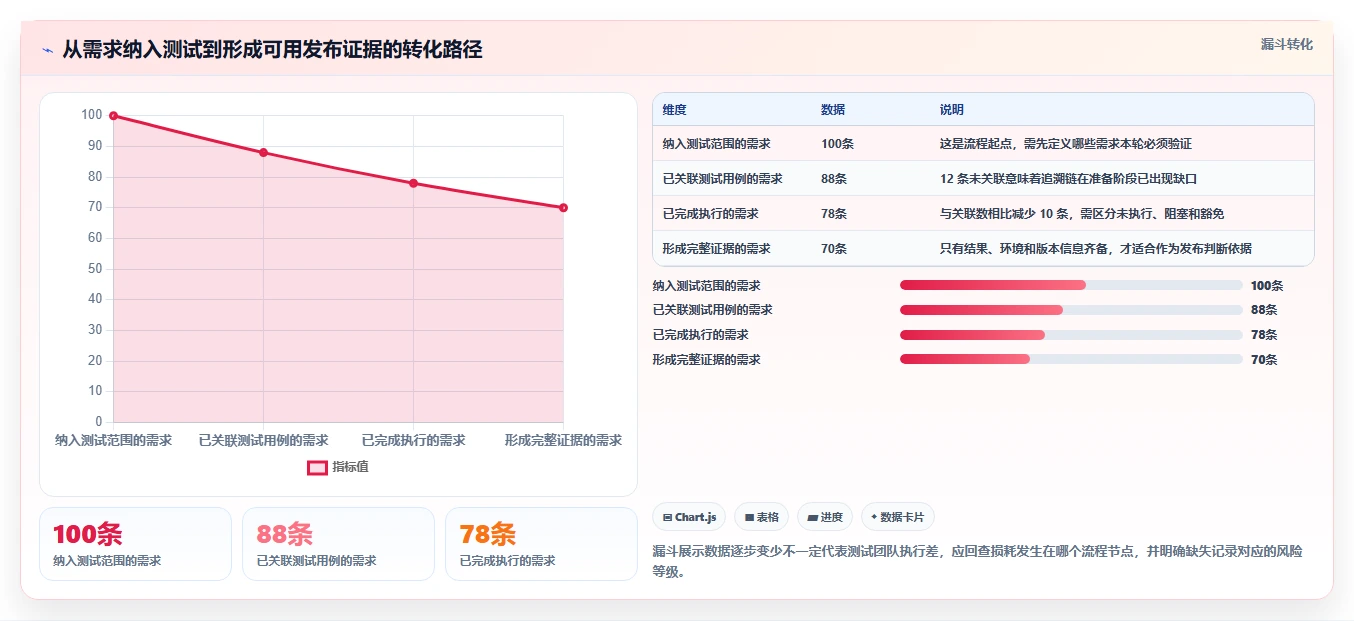
Task: Click the footer paragraph starting 漏斗展示数据逐步变少
Action: [977, 562]
